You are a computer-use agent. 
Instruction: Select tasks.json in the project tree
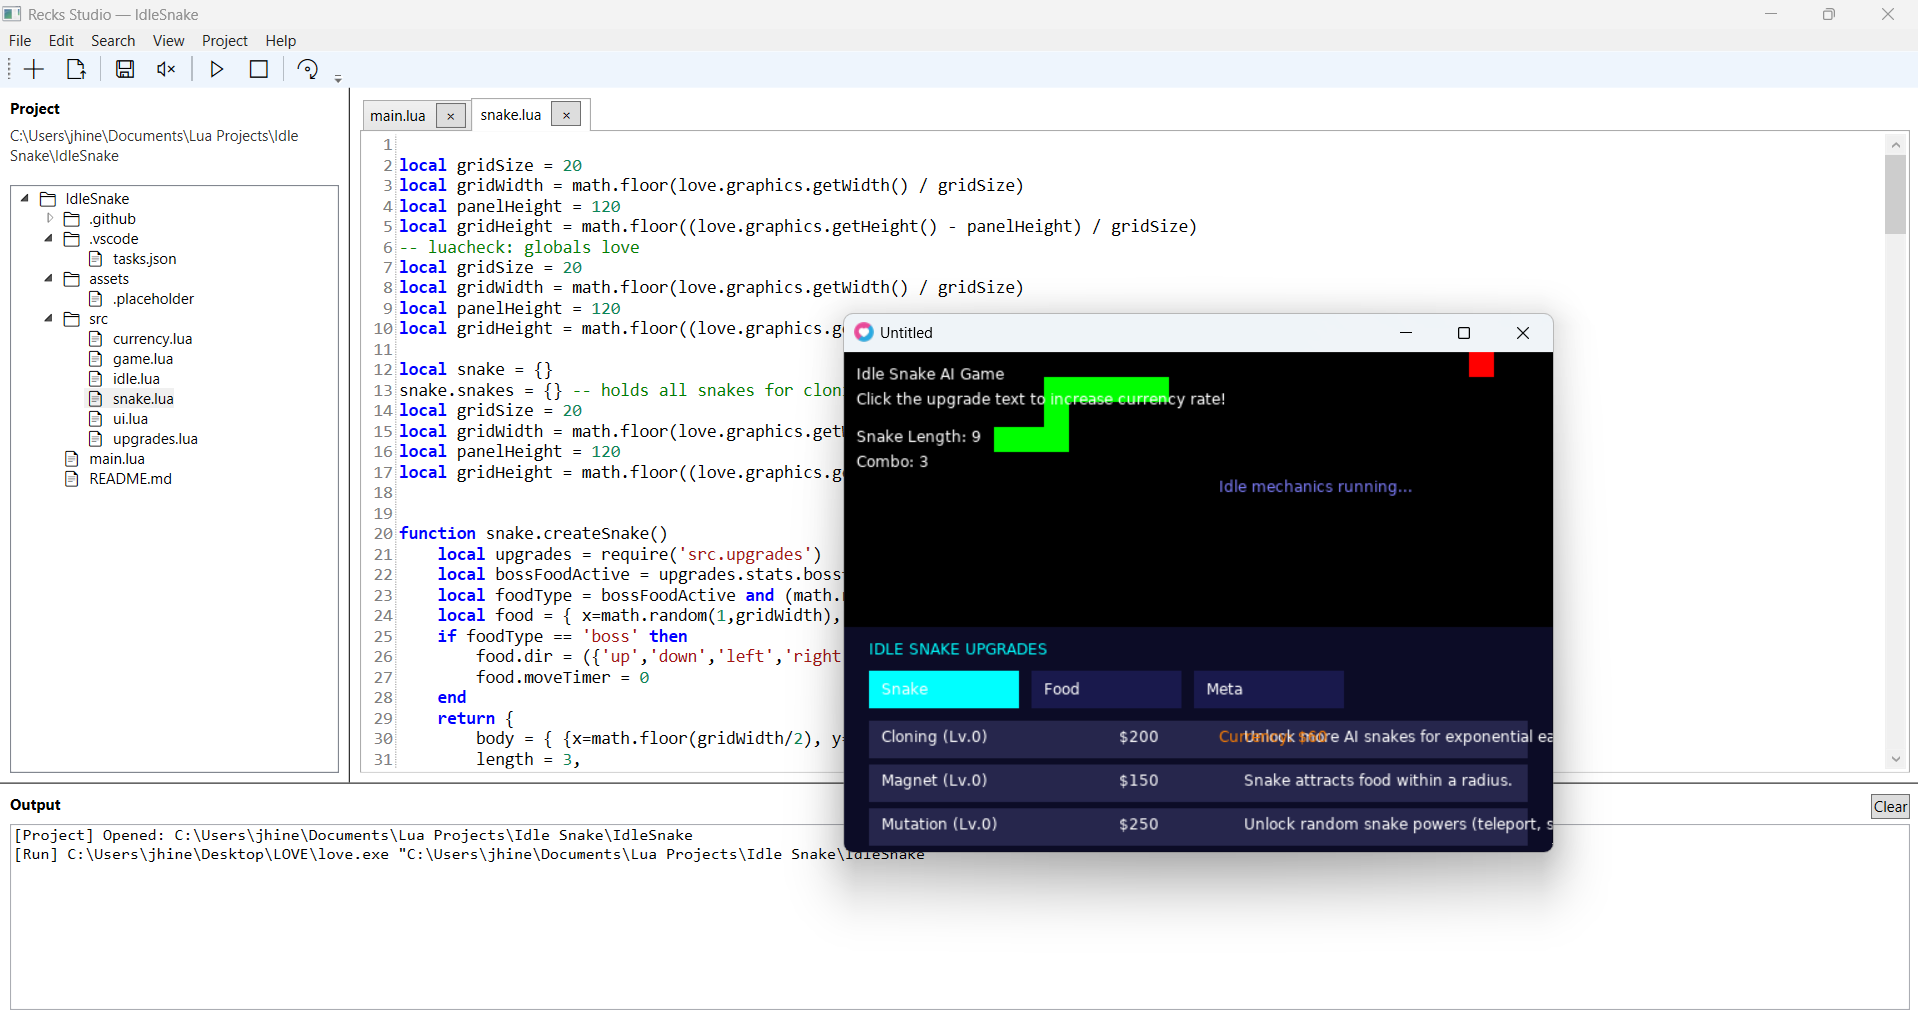144,259
